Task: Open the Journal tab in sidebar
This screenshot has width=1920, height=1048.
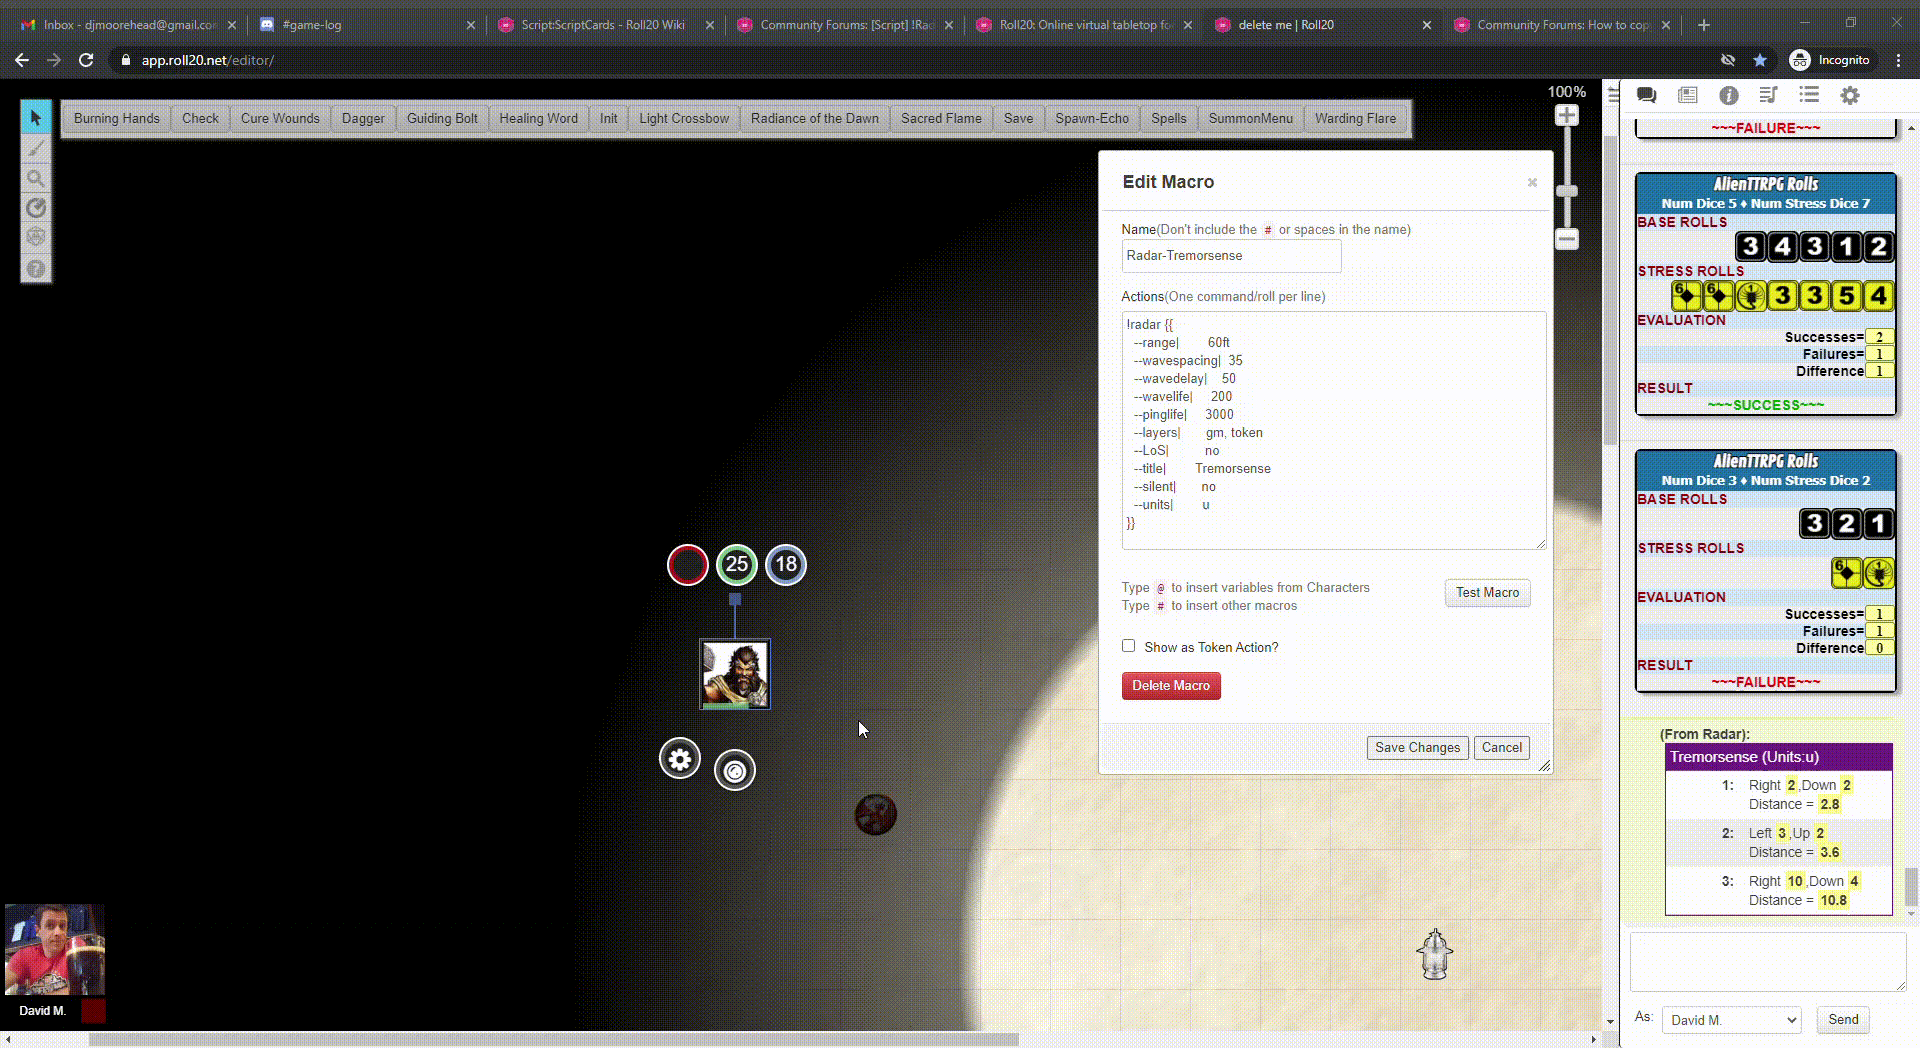Action: point(1687,95)
